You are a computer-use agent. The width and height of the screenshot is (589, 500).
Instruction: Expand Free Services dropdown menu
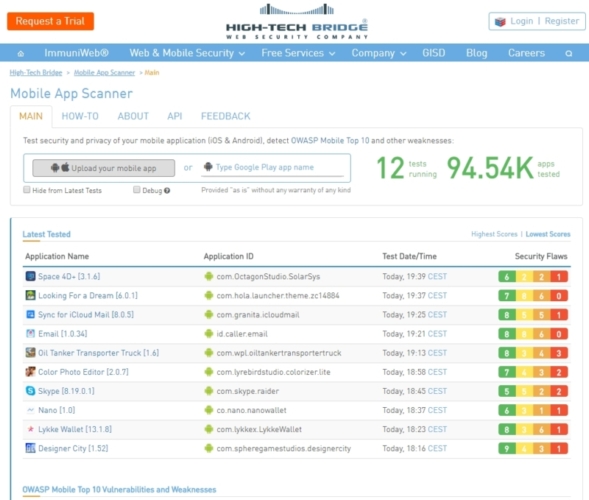tap(298, 53)
